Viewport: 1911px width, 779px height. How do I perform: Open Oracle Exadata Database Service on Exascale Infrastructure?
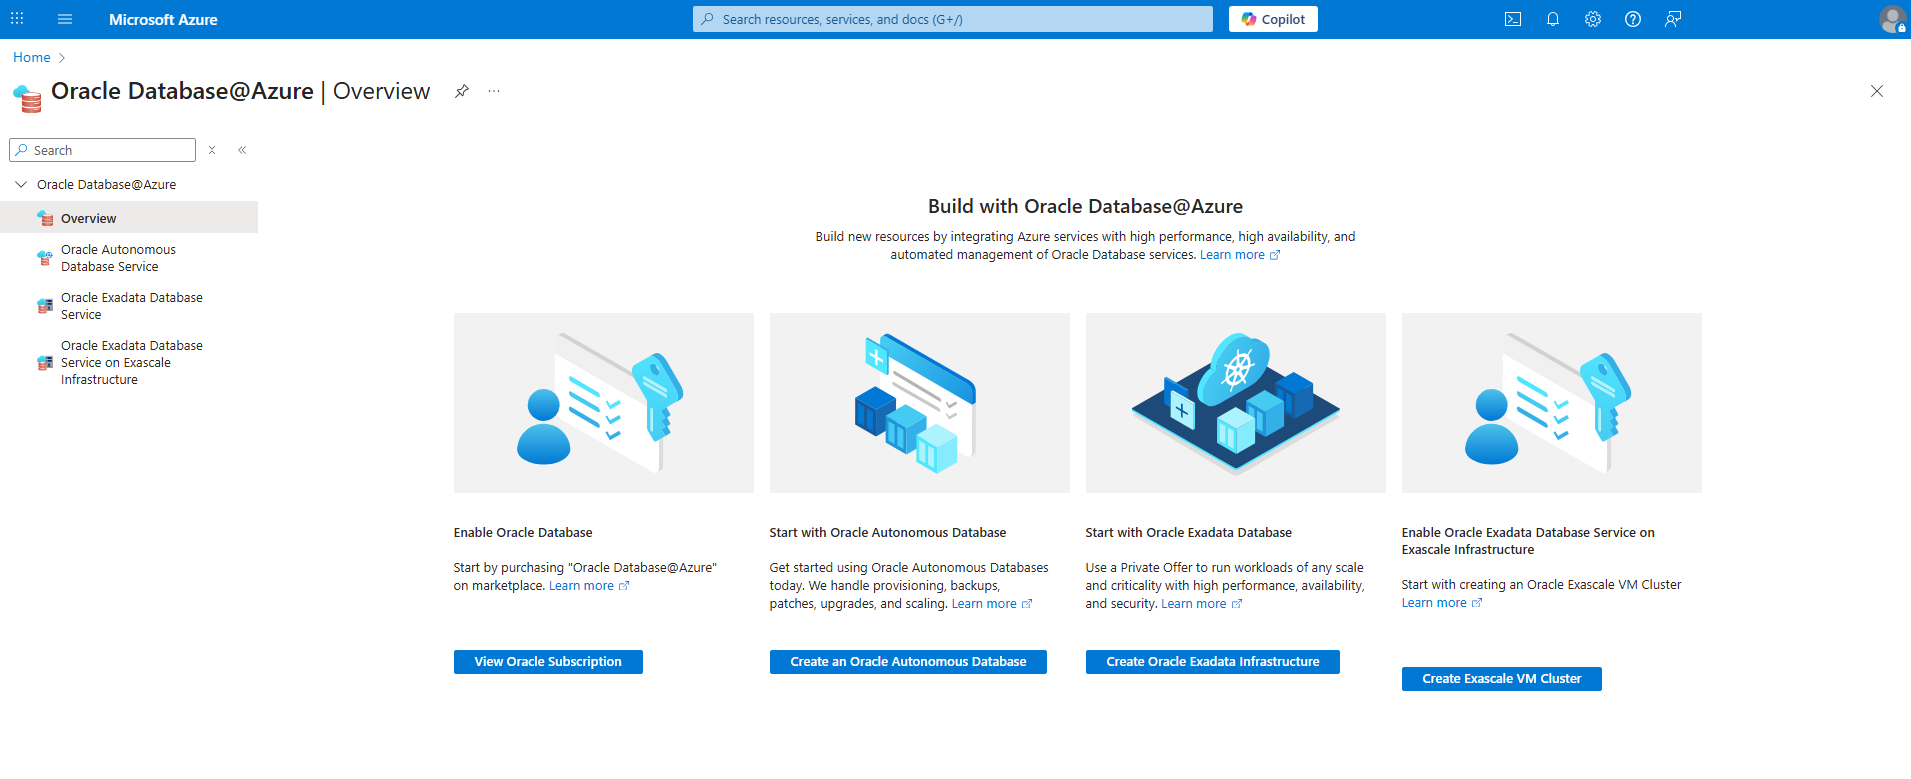(x=131, y=362)
